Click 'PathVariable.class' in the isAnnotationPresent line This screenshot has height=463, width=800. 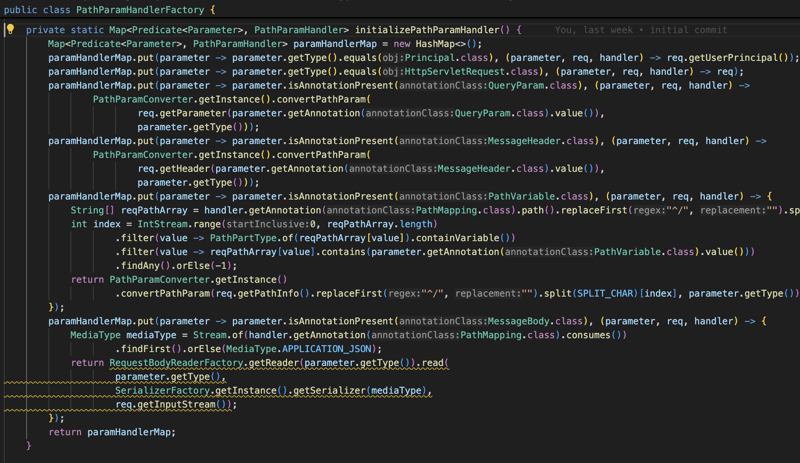[538, 196]
